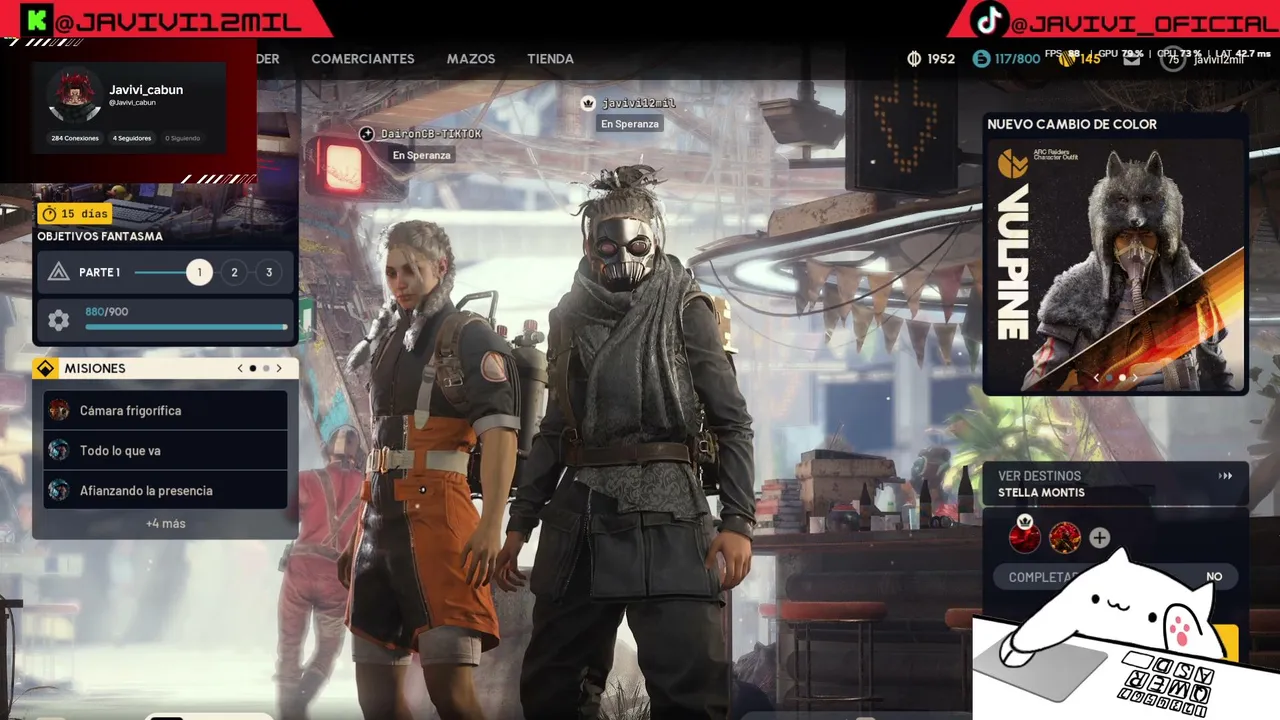Click the triangle icon beside PARTE 1
The image size is (1280, 720).
[x=58, y=272]
